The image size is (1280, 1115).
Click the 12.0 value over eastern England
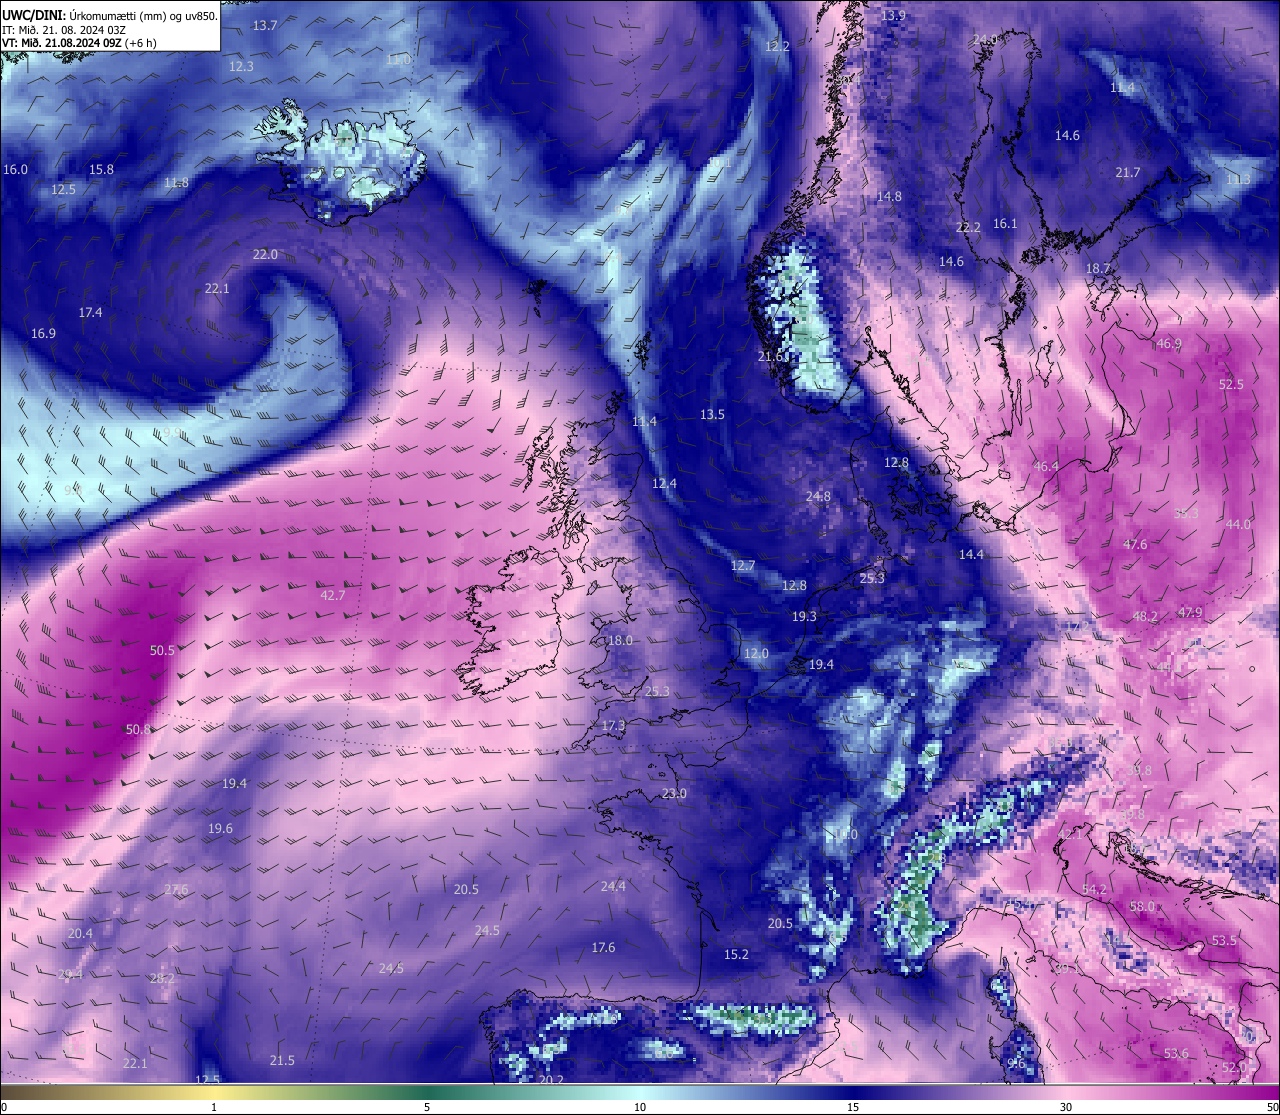(x=756, y=653)
